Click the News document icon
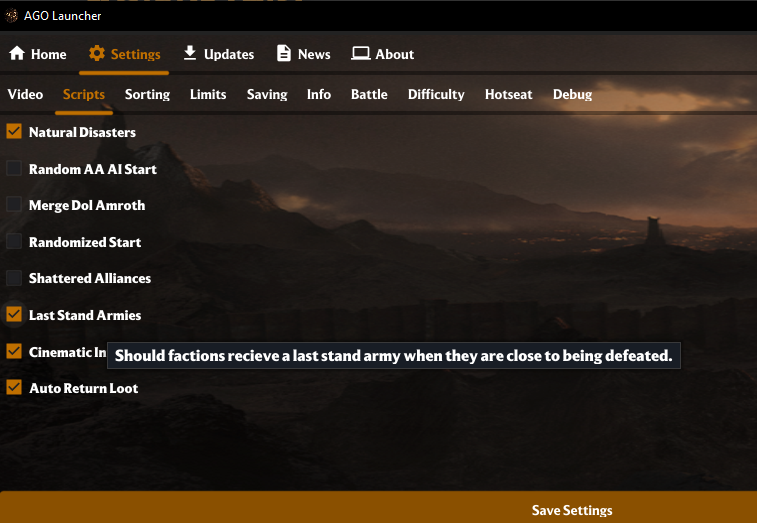This screenshot has width=757, height=523. [284, 54]
